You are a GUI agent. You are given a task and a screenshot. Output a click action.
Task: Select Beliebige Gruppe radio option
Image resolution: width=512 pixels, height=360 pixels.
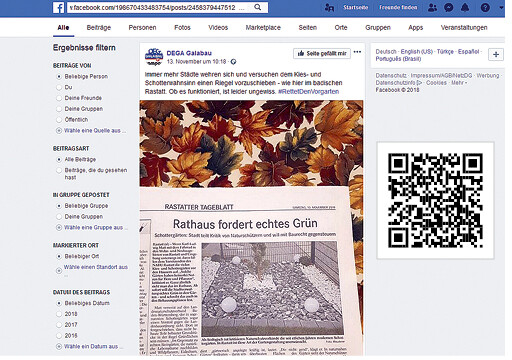click(59, 206)
